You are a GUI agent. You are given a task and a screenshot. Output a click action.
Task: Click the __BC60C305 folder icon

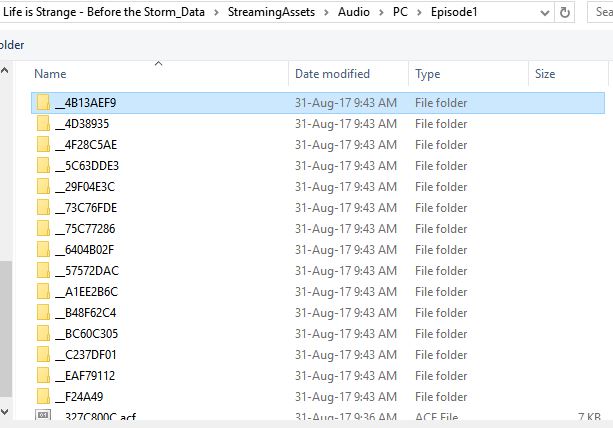[42, 334]
